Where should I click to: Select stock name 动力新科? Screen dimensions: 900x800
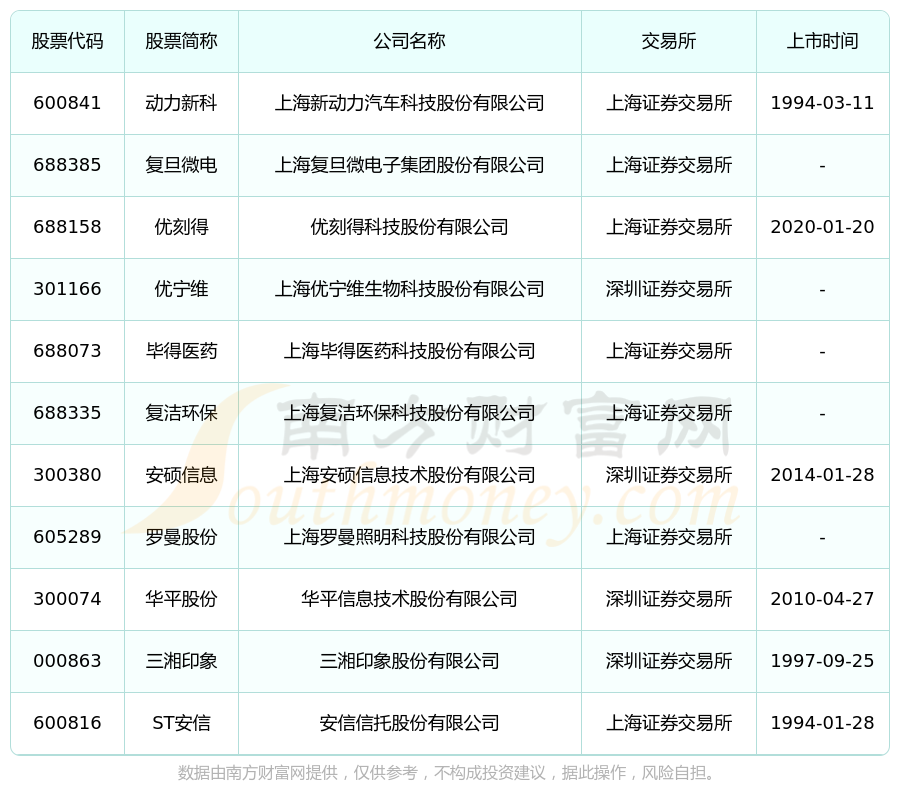pos(181,103)
